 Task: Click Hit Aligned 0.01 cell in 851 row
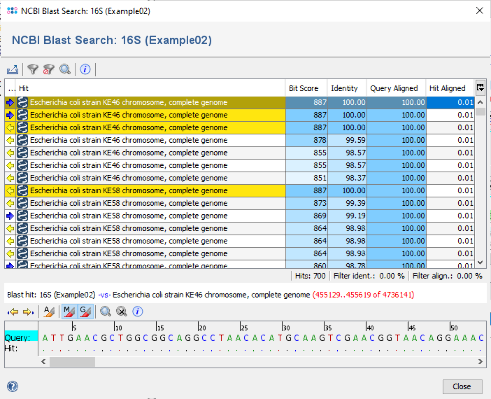click(450, 178)
